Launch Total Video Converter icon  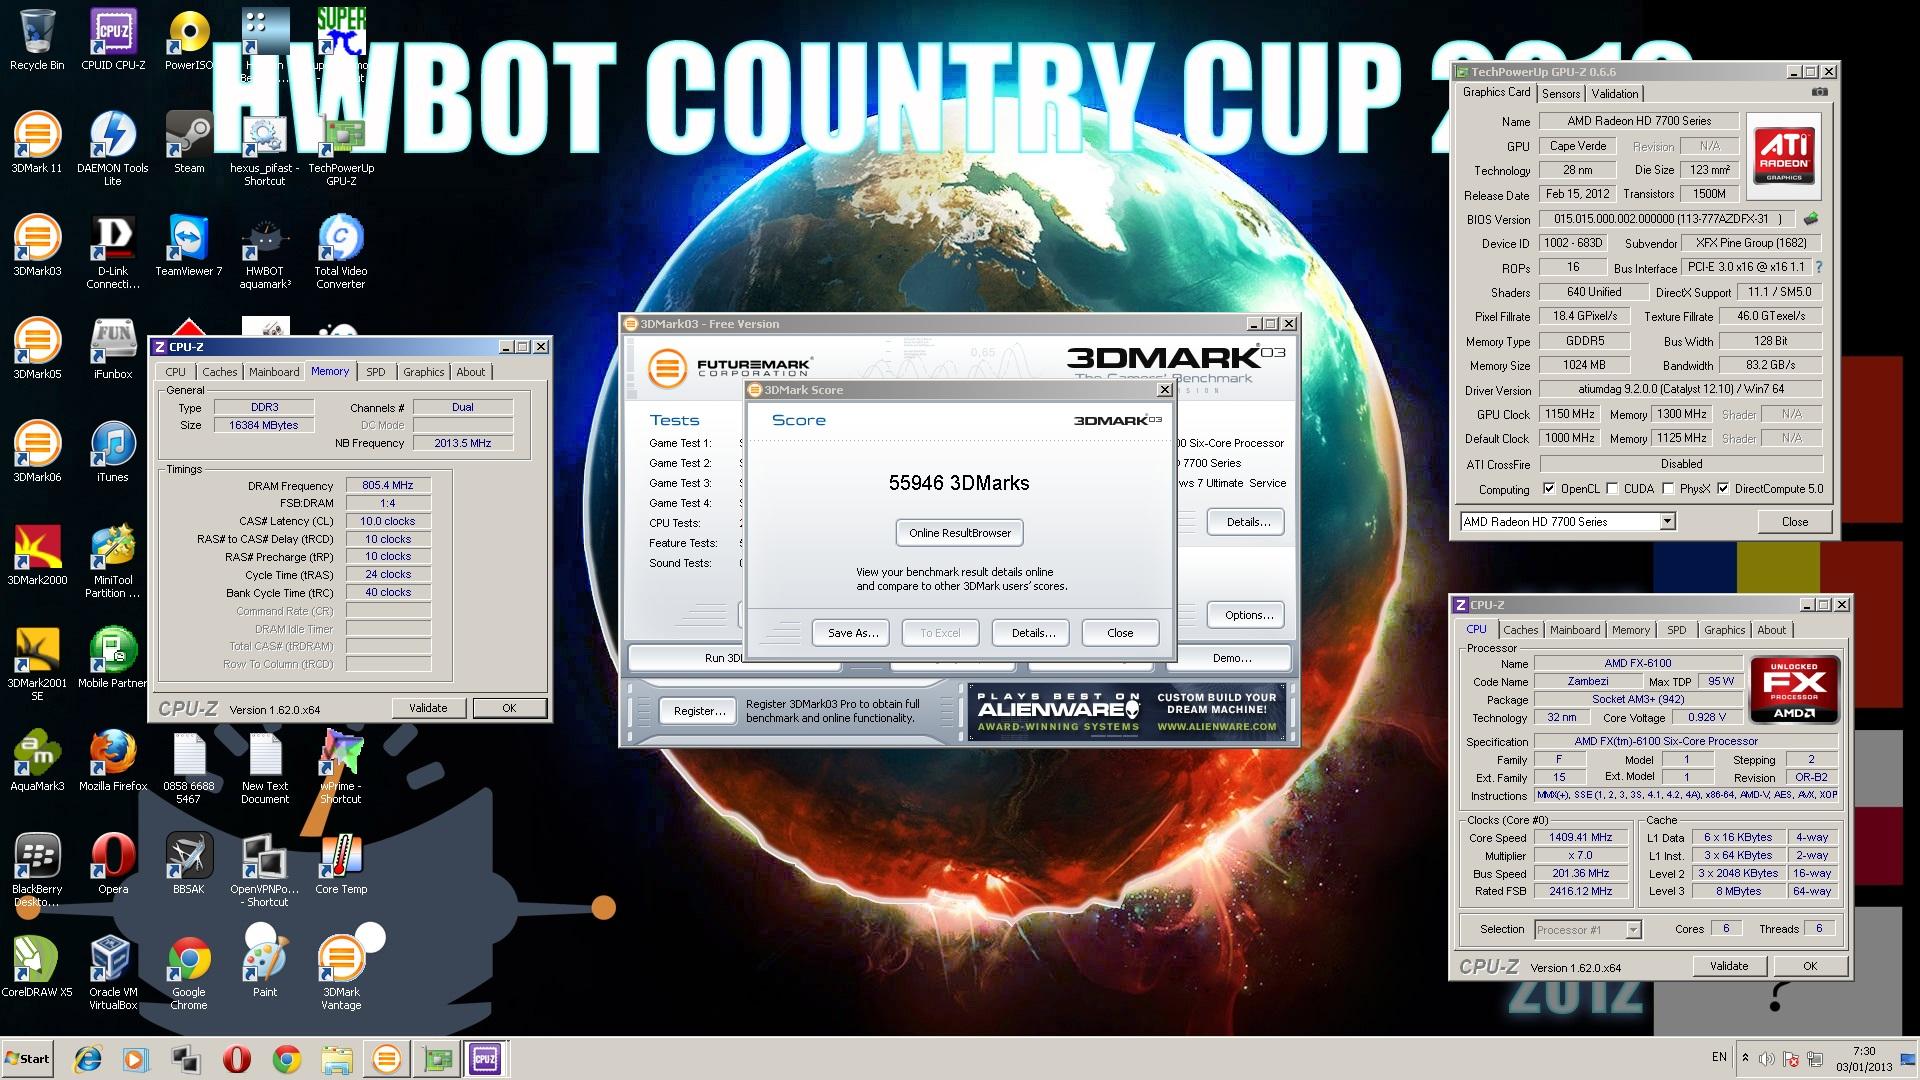point(341,251)
